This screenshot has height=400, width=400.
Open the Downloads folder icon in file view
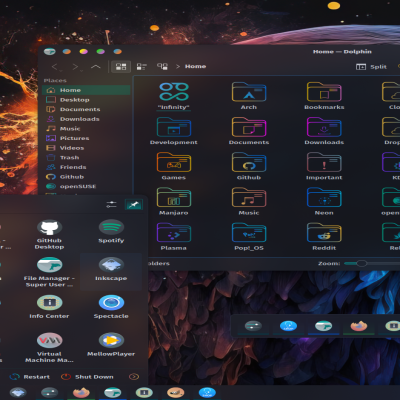click(324, 131)
